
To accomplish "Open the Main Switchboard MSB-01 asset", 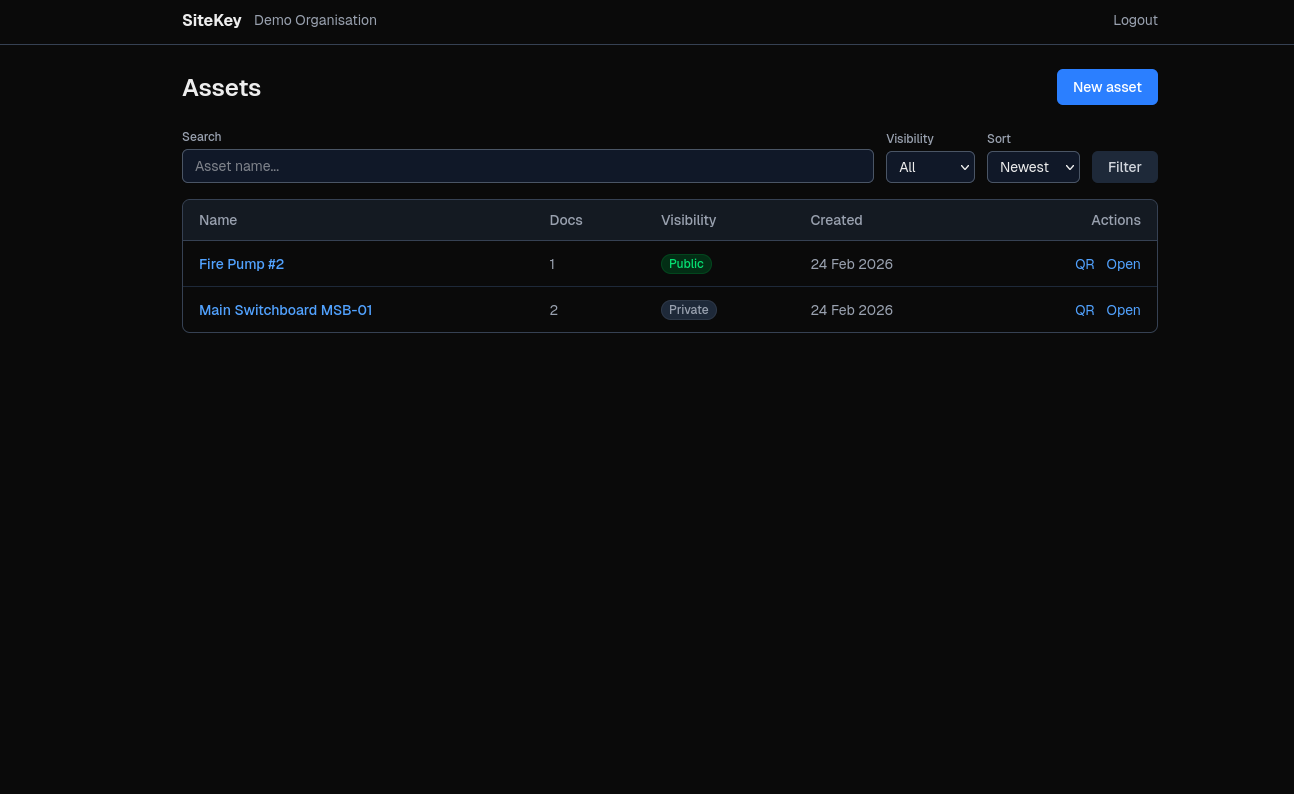I will pyautogui.click(x=285, y=310).
